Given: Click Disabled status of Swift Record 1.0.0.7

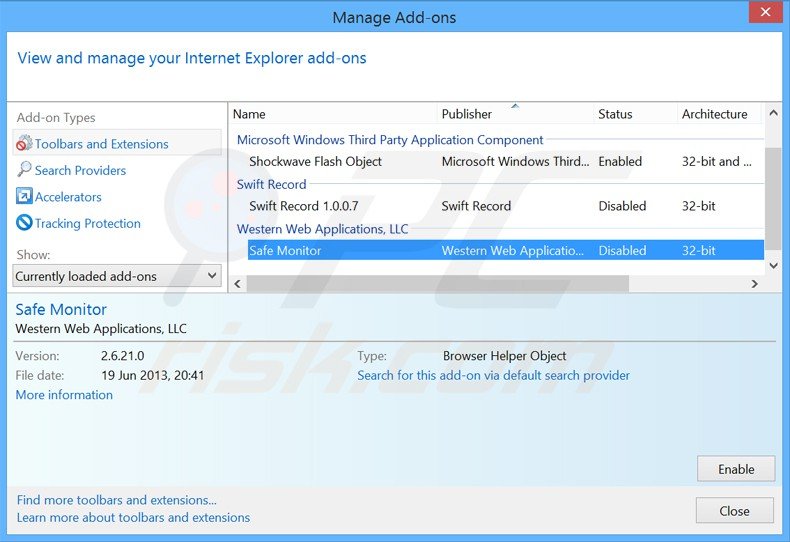Looking at the screenshot, I should (x=622, y=206).
